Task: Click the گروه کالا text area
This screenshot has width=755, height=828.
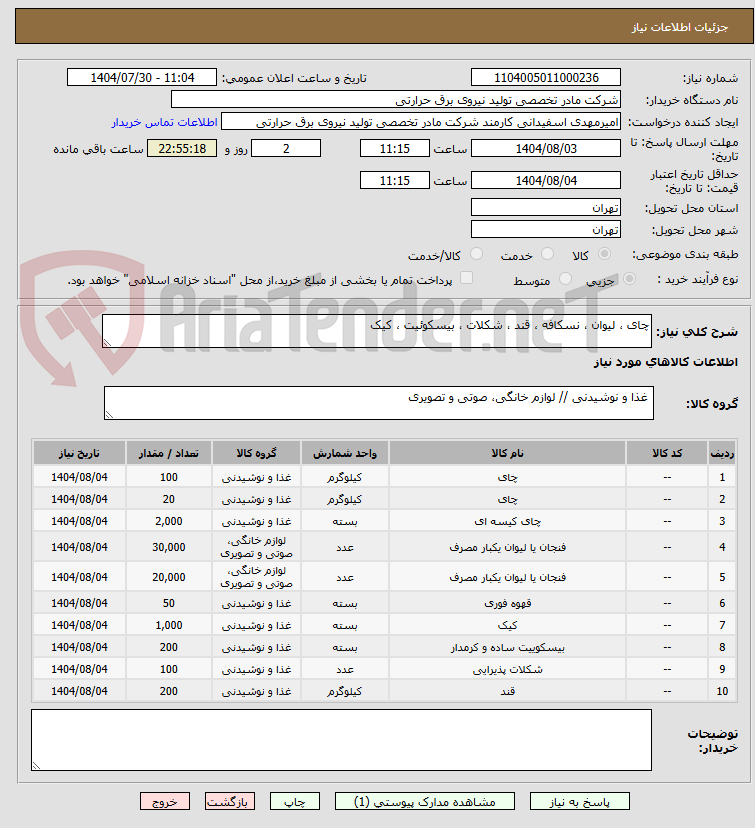Action: tap(379, 403)
